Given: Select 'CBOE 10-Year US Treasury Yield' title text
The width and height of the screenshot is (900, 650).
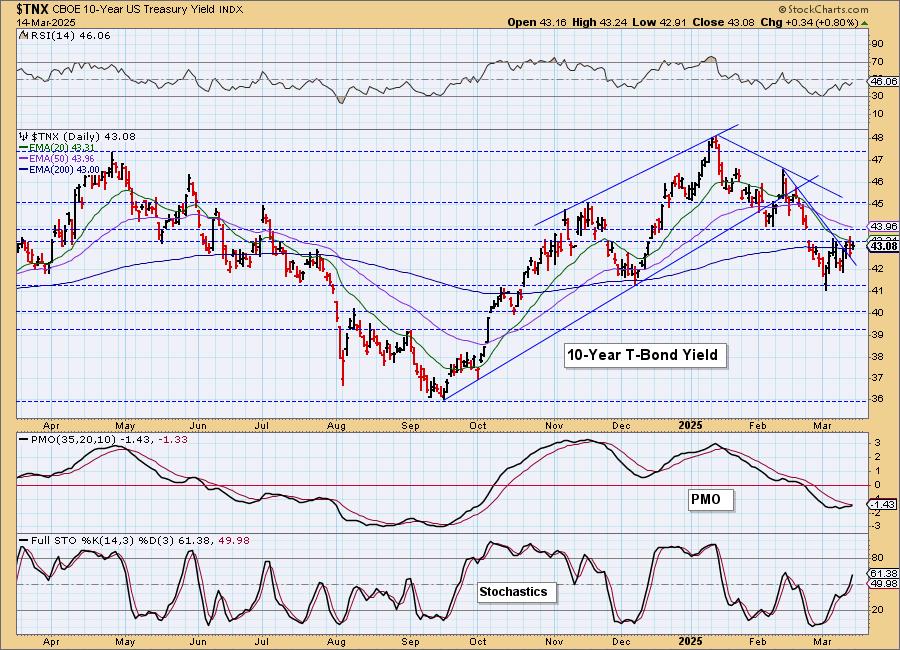Looking at the screenshot, I should click(x=133, y=9).
